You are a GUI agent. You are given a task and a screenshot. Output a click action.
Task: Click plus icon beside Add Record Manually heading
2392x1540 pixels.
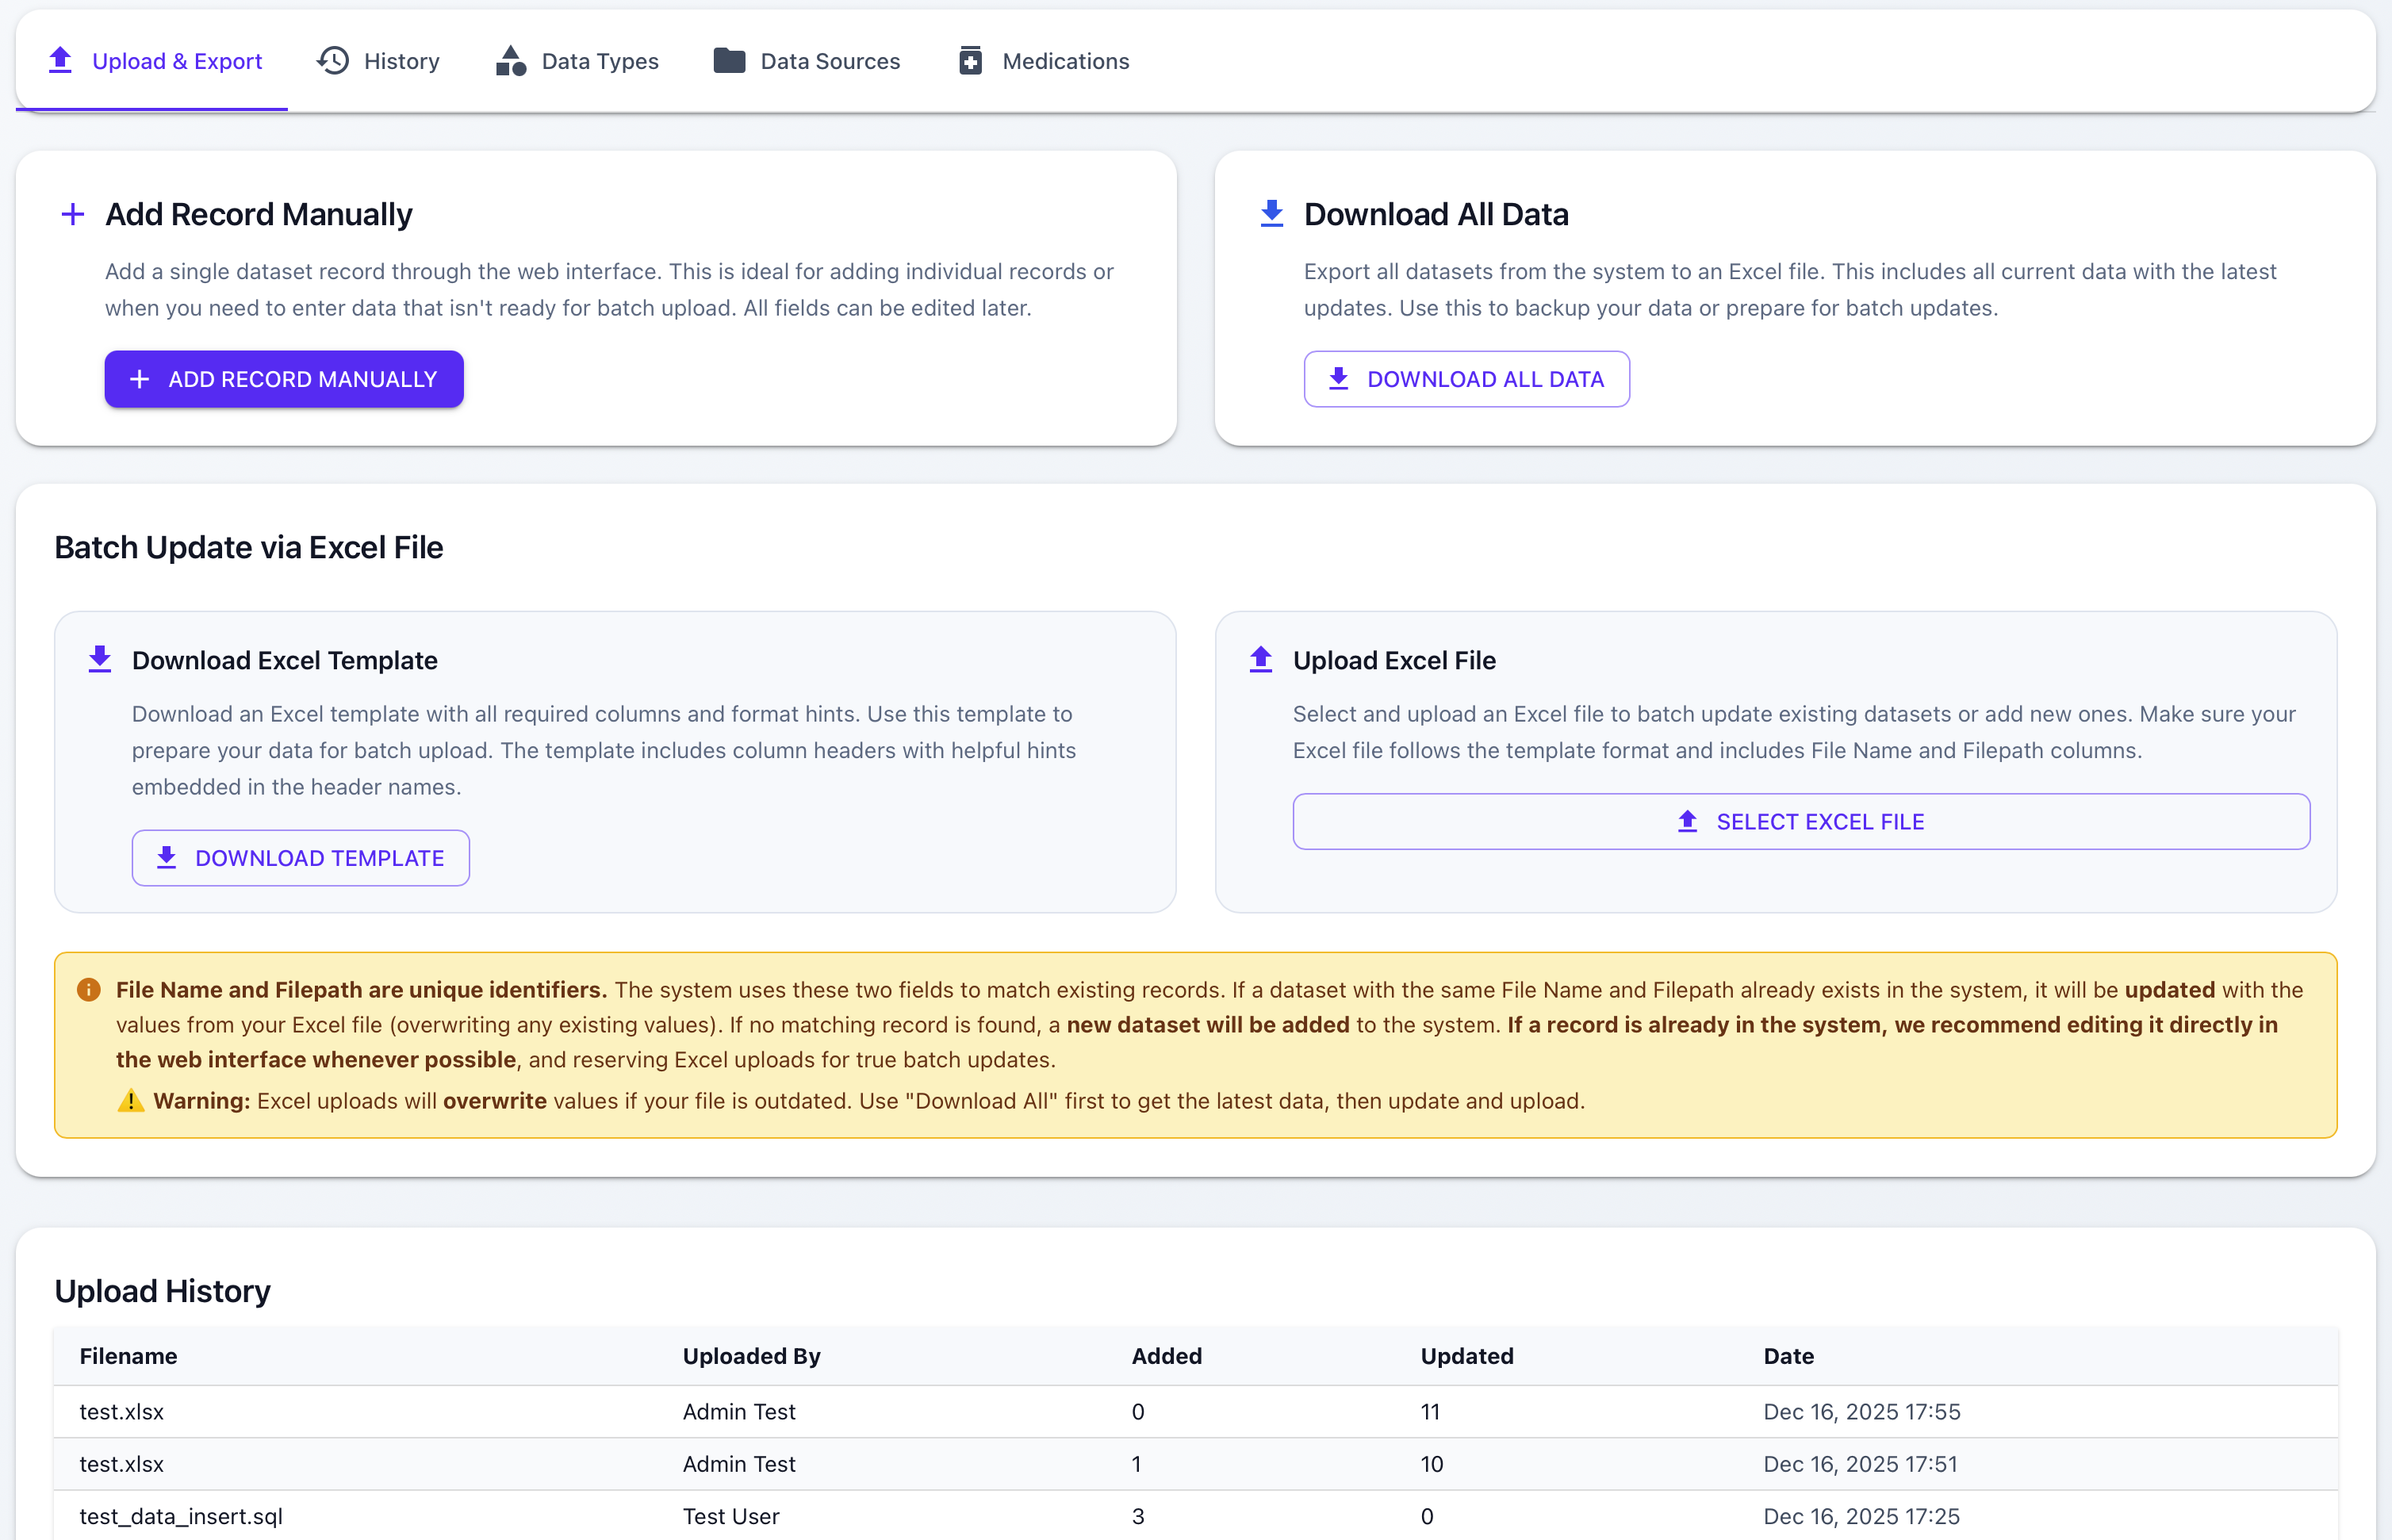[x=72, y=214]
